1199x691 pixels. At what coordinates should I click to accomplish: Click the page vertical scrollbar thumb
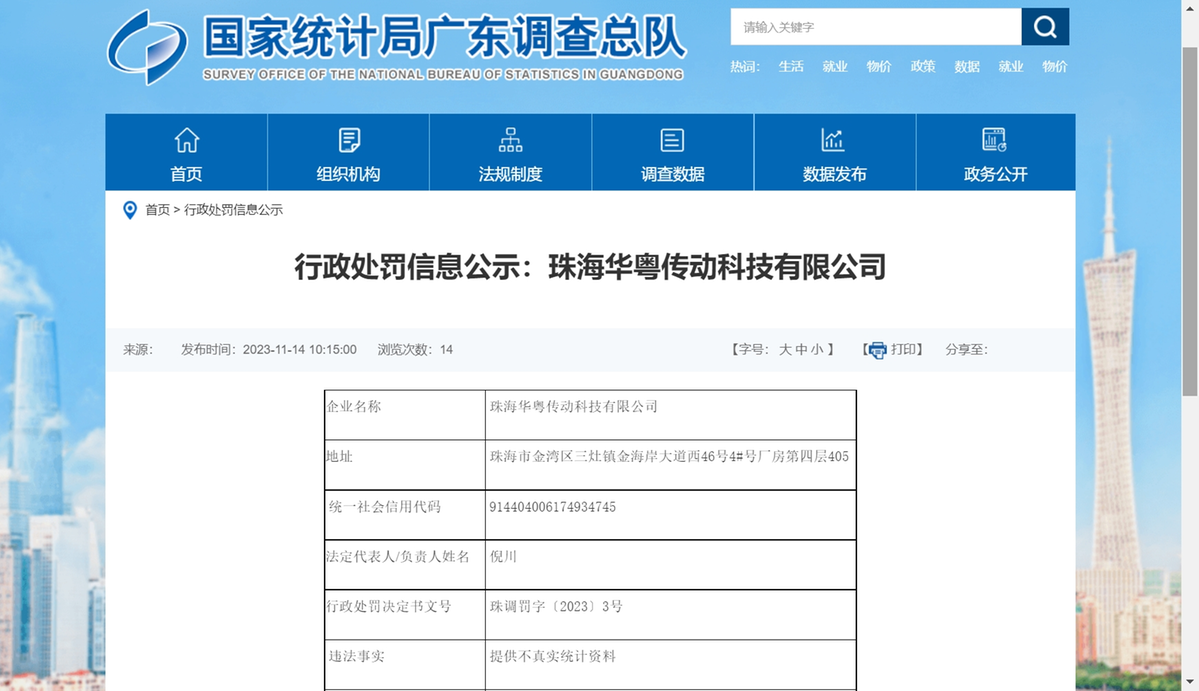(x=1190, y=222)
